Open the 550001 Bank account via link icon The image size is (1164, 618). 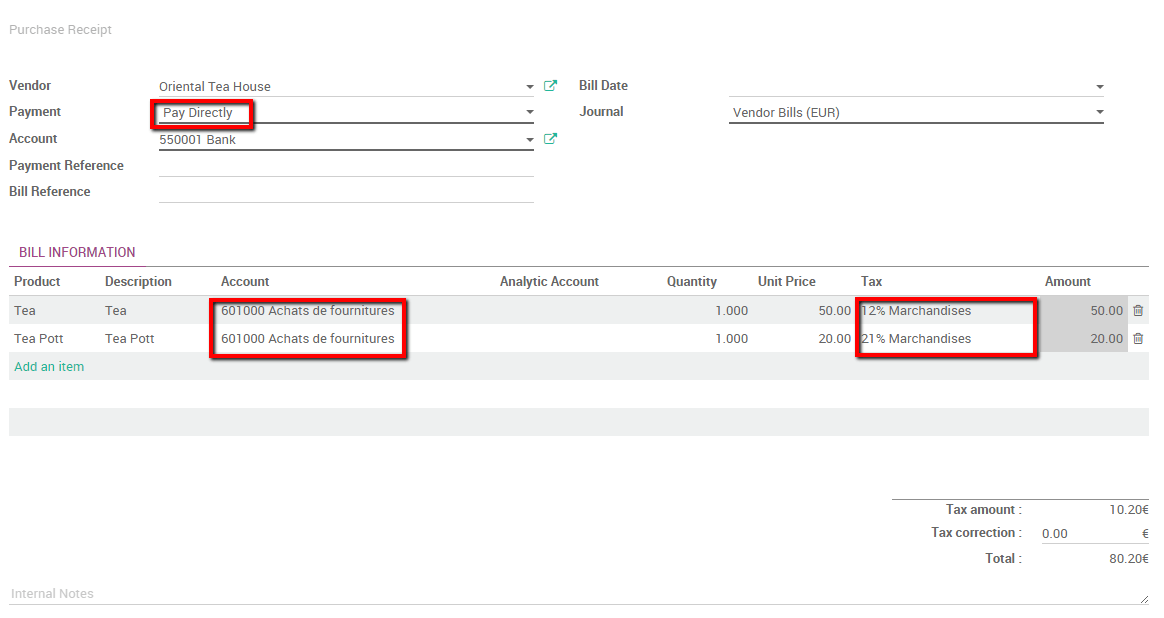click(551, 138)
